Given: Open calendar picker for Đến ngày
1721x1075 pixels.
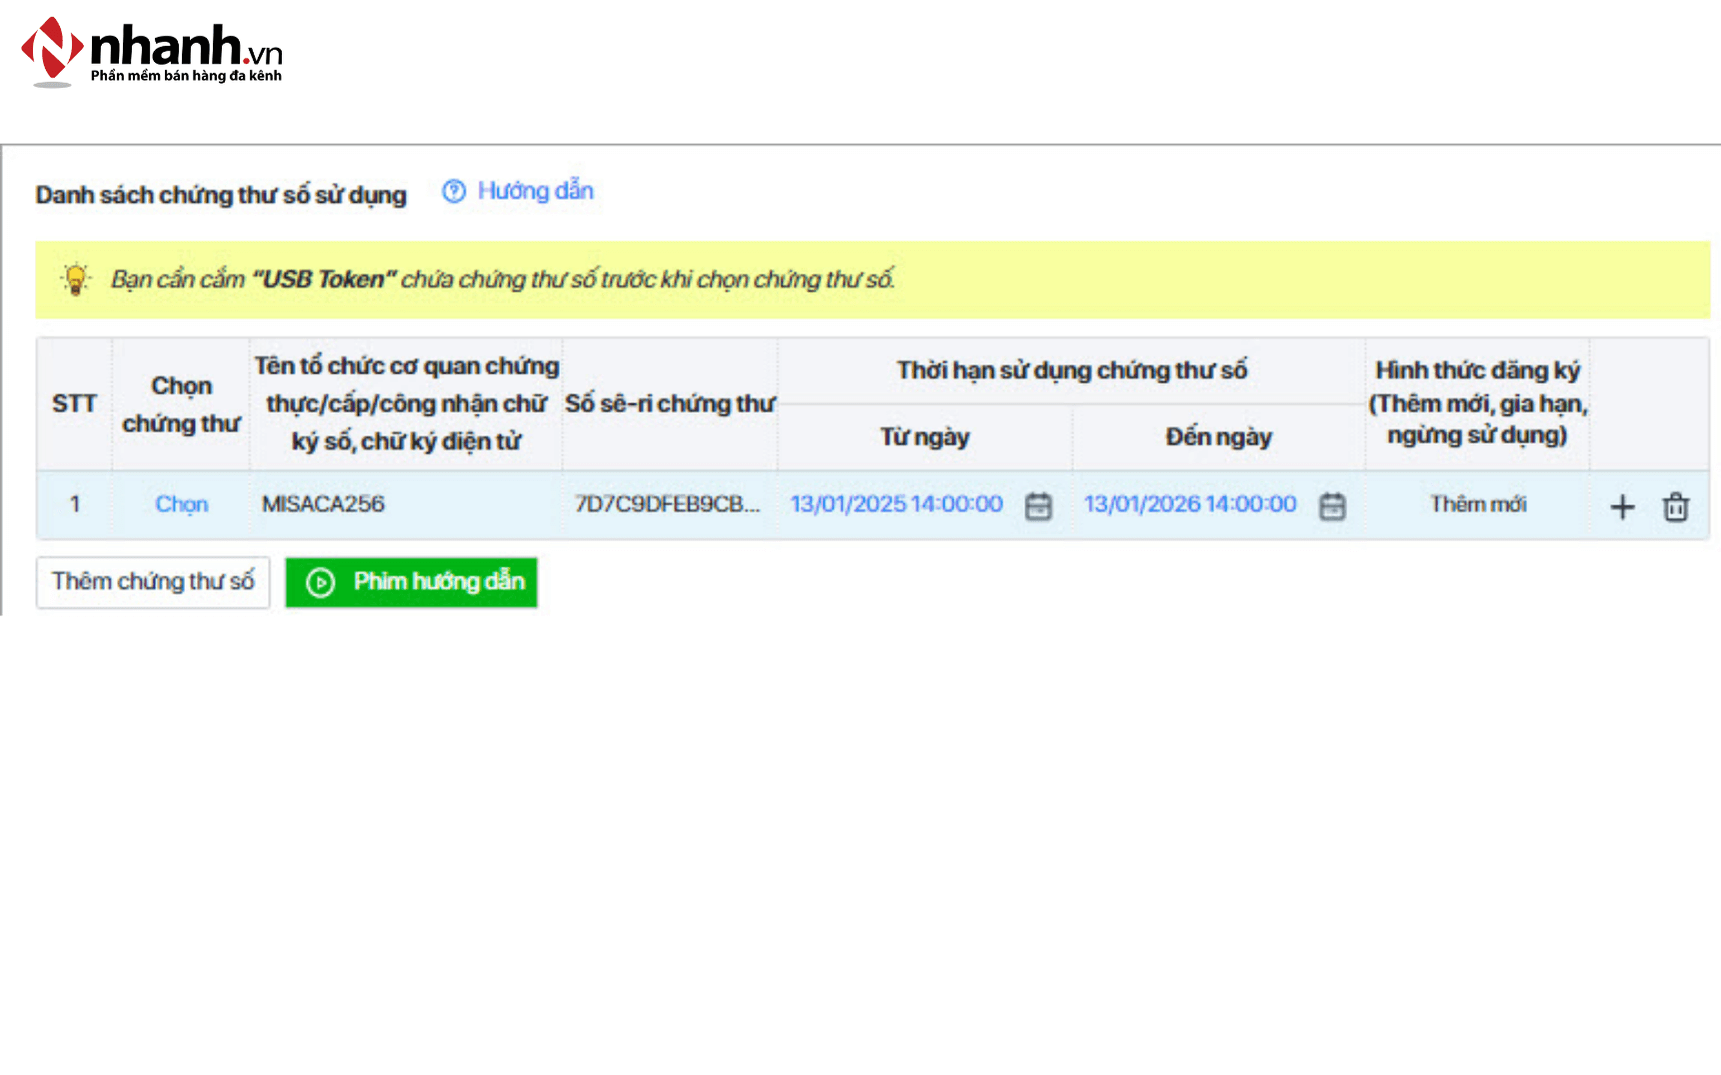Looking at the screenshot, I should pyautogui.click(x=1332, y=506).
